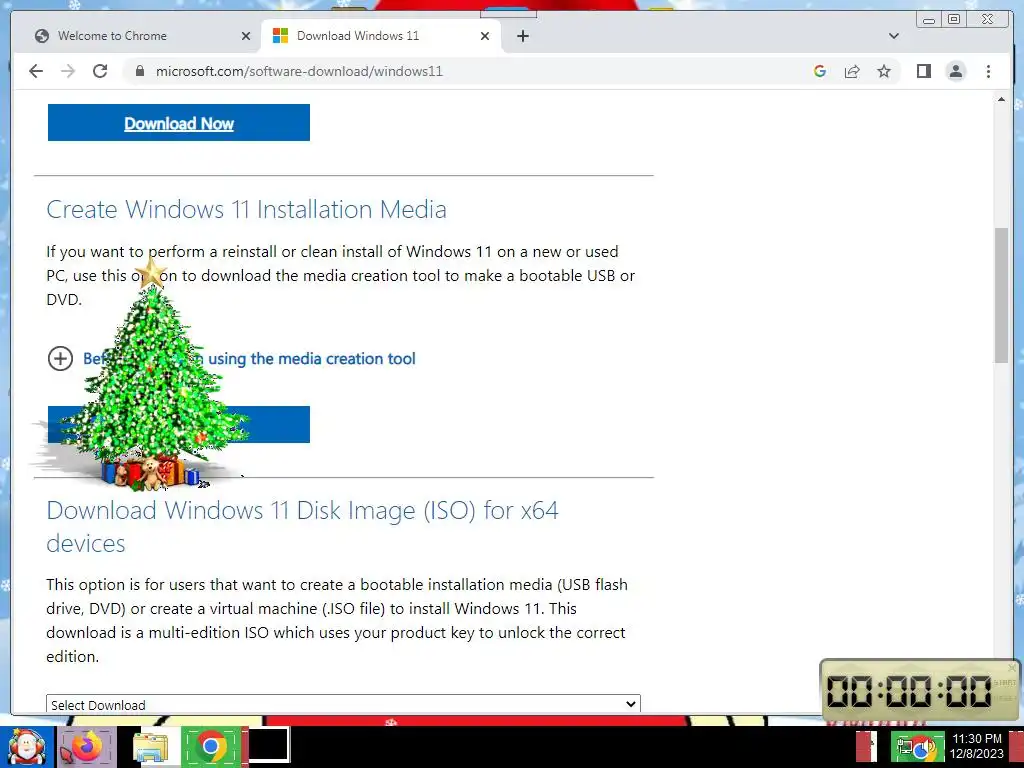This screenshot has width=1024, height=768.
Task: Click 'Create Windows 11 Installation Media' heading
Action: pos(246,209)
